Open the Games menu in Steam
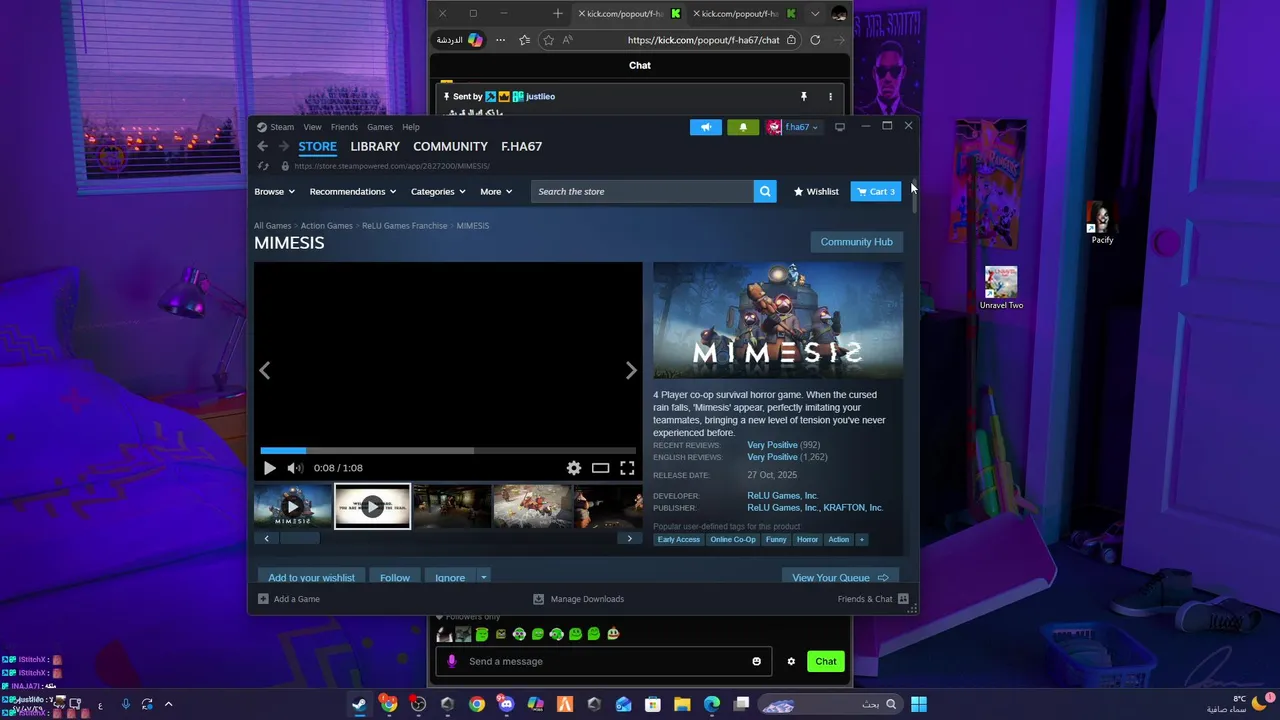Viewport: 1280px width, 720px height. pyautogui.click(x=380, y=127)
